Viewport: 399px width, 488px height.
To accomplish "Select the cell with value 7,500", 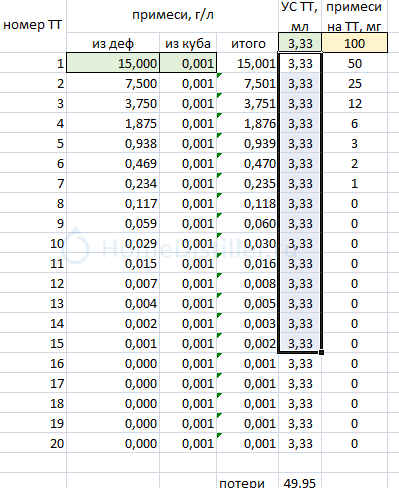I will [113, 83].
